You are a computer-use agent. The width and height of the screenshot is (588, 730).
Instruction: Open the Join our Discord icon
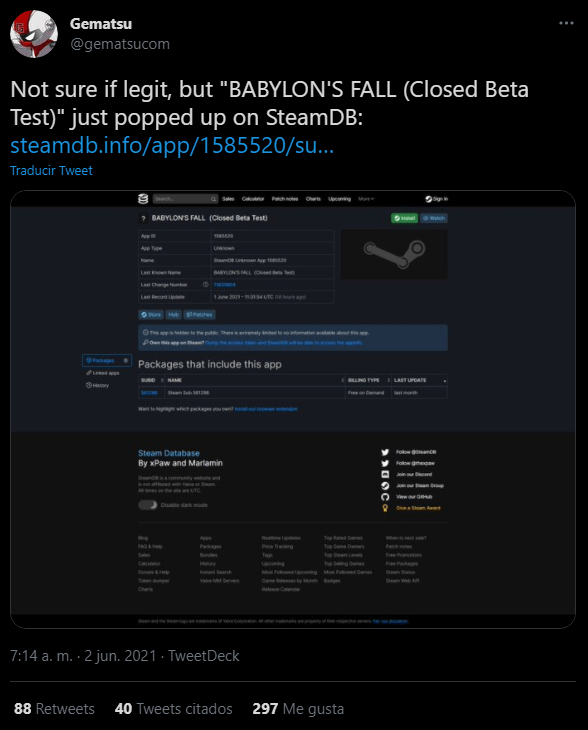(x=385, y=474)
